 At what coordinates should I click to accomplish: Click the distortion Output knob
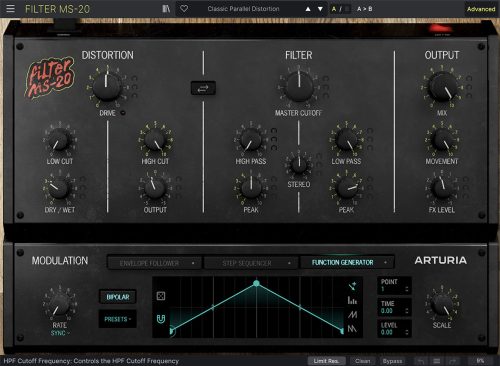(x=155, y=188)
